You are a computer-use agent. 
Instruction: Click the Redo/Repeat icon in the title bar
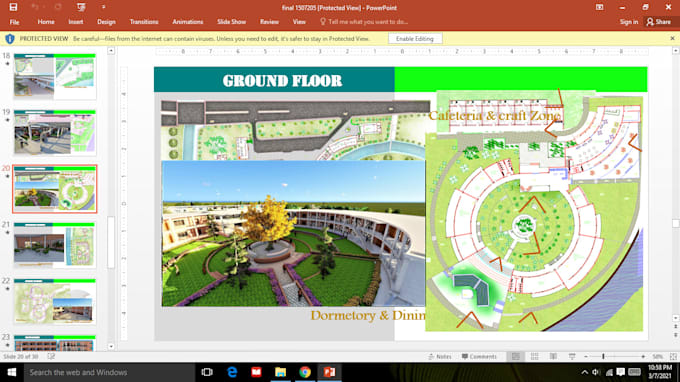pyautogui.click(x=58, y=7)
